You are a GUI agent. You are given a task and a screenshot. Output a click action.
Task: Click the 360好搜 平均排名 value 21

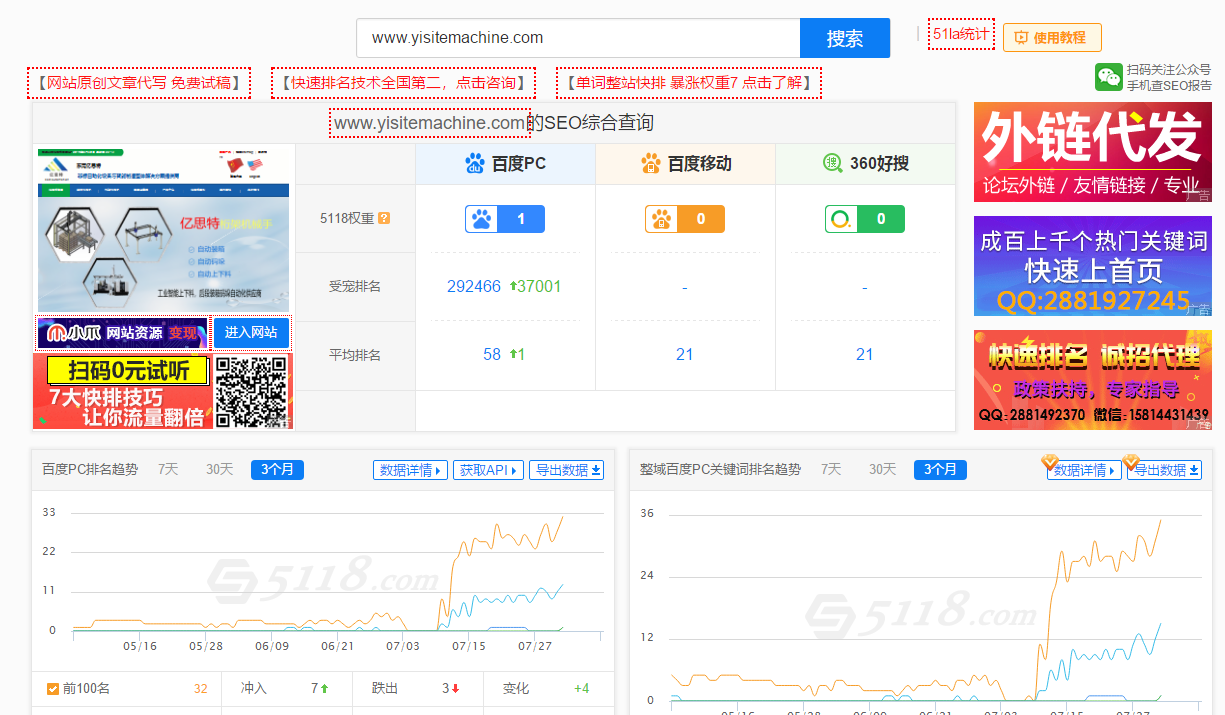coord(865,354)
